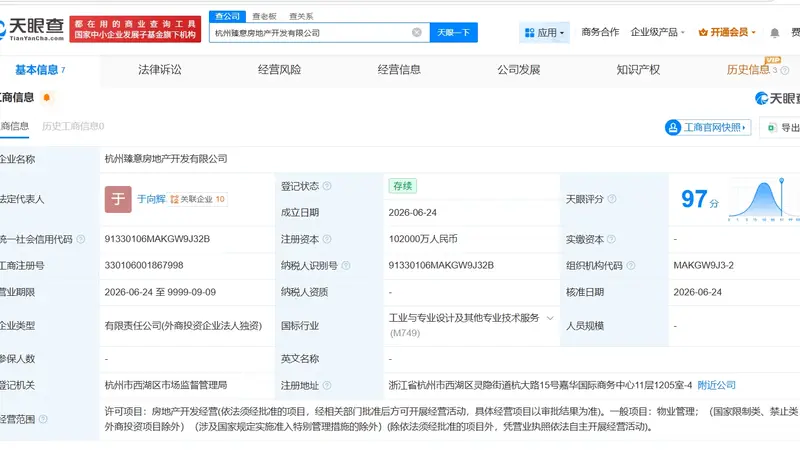The image size is (800, 450).
Task: Click 杭州市西湖区市场监督管理局 text
Action: point(166,385)
